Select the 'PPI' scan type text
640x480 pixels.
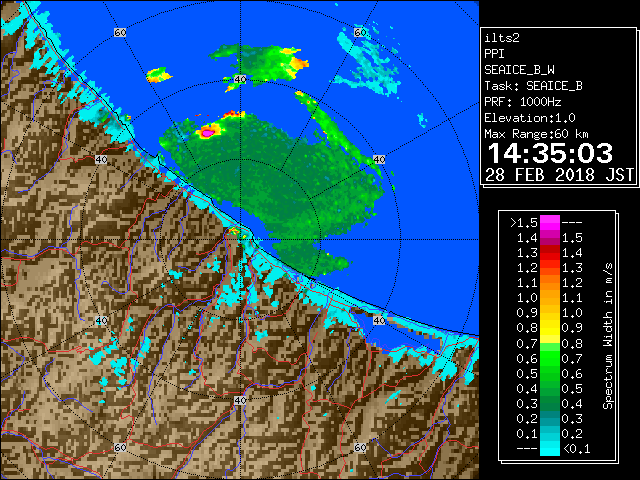(x=494, y=54)
